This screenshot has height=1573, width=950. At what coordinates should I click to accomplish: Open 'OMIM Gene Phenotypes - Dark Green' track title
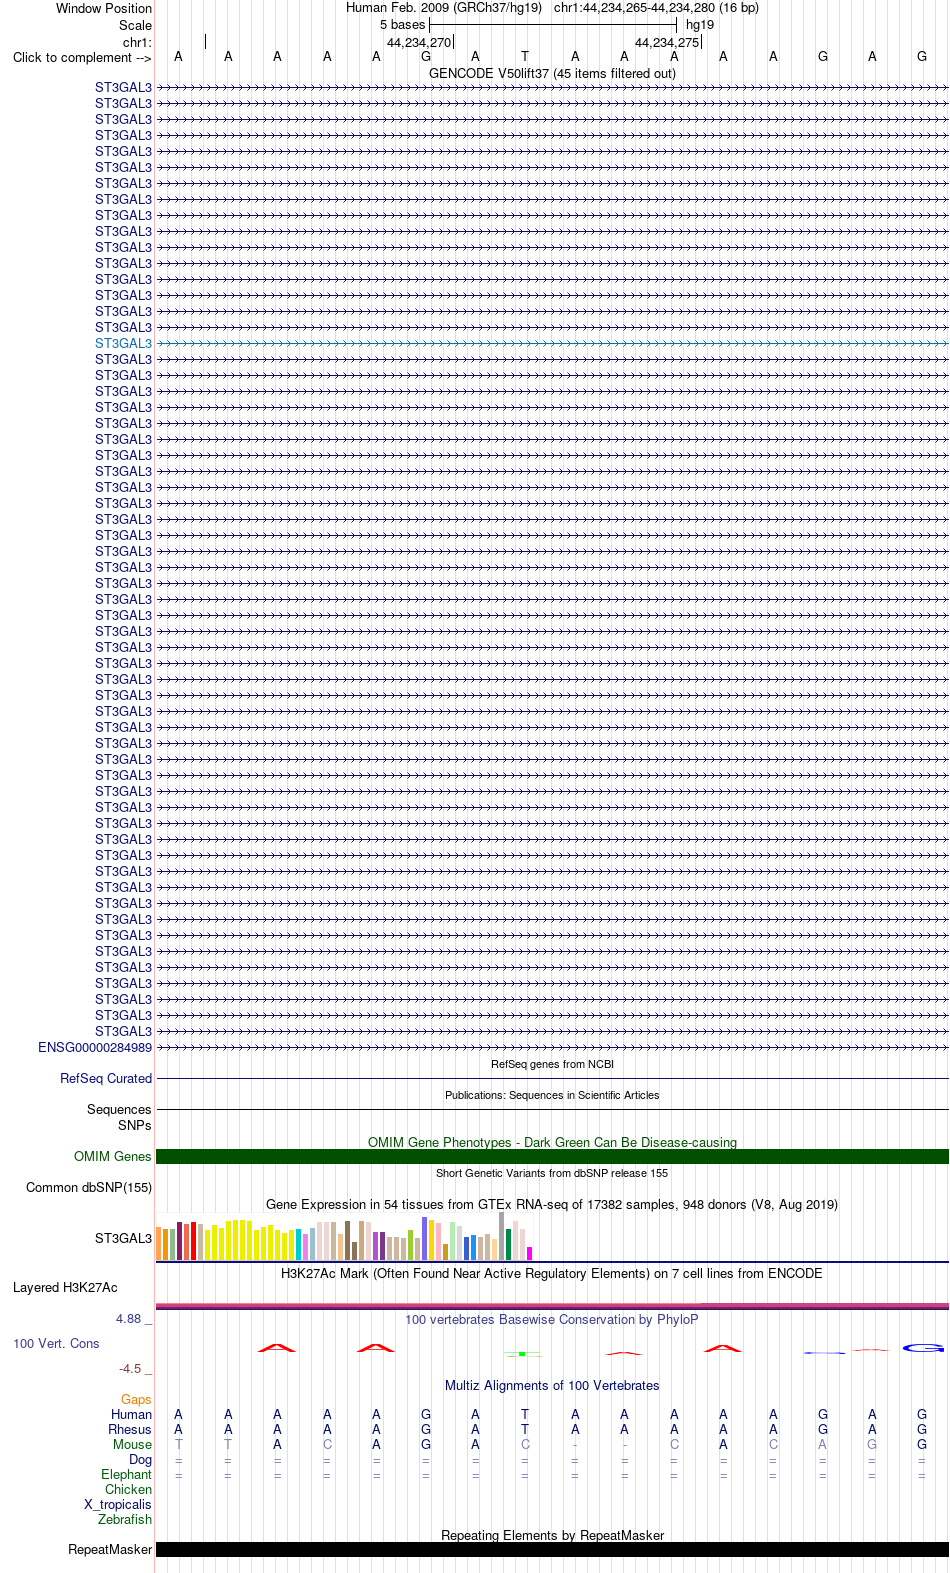pyautogui.click(x=552, y=1142)
